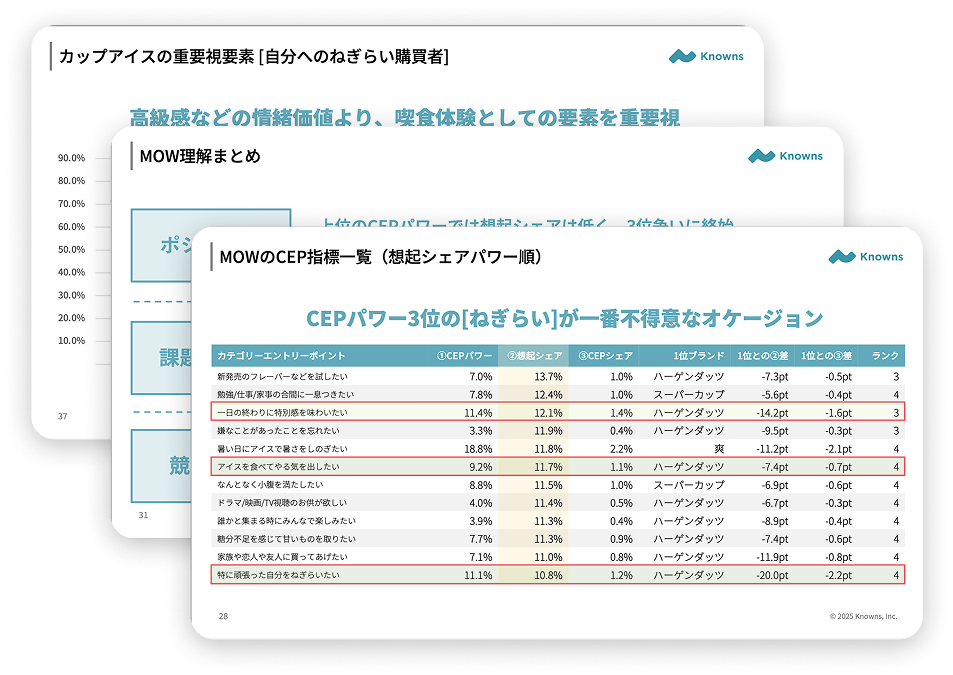Click the '1位との②差' column header
The image size is (953, 675).
763,356
